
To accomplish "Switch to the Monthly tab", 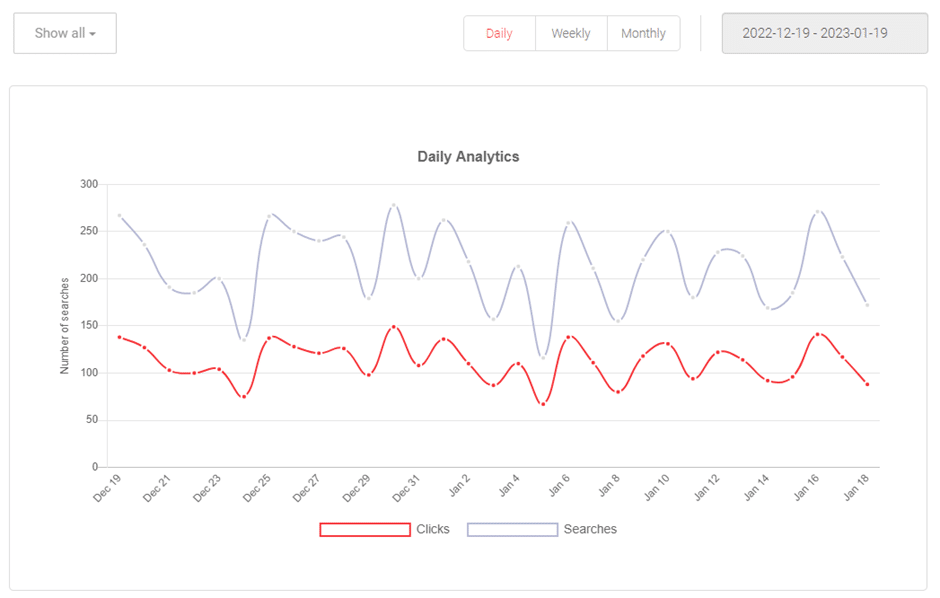I will click(643, 33).
